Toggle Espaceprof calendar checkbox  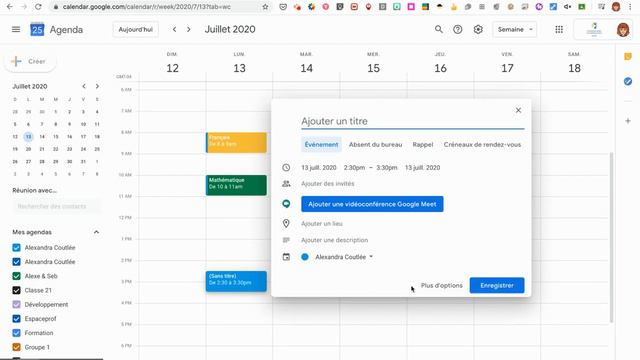point(16,319)
